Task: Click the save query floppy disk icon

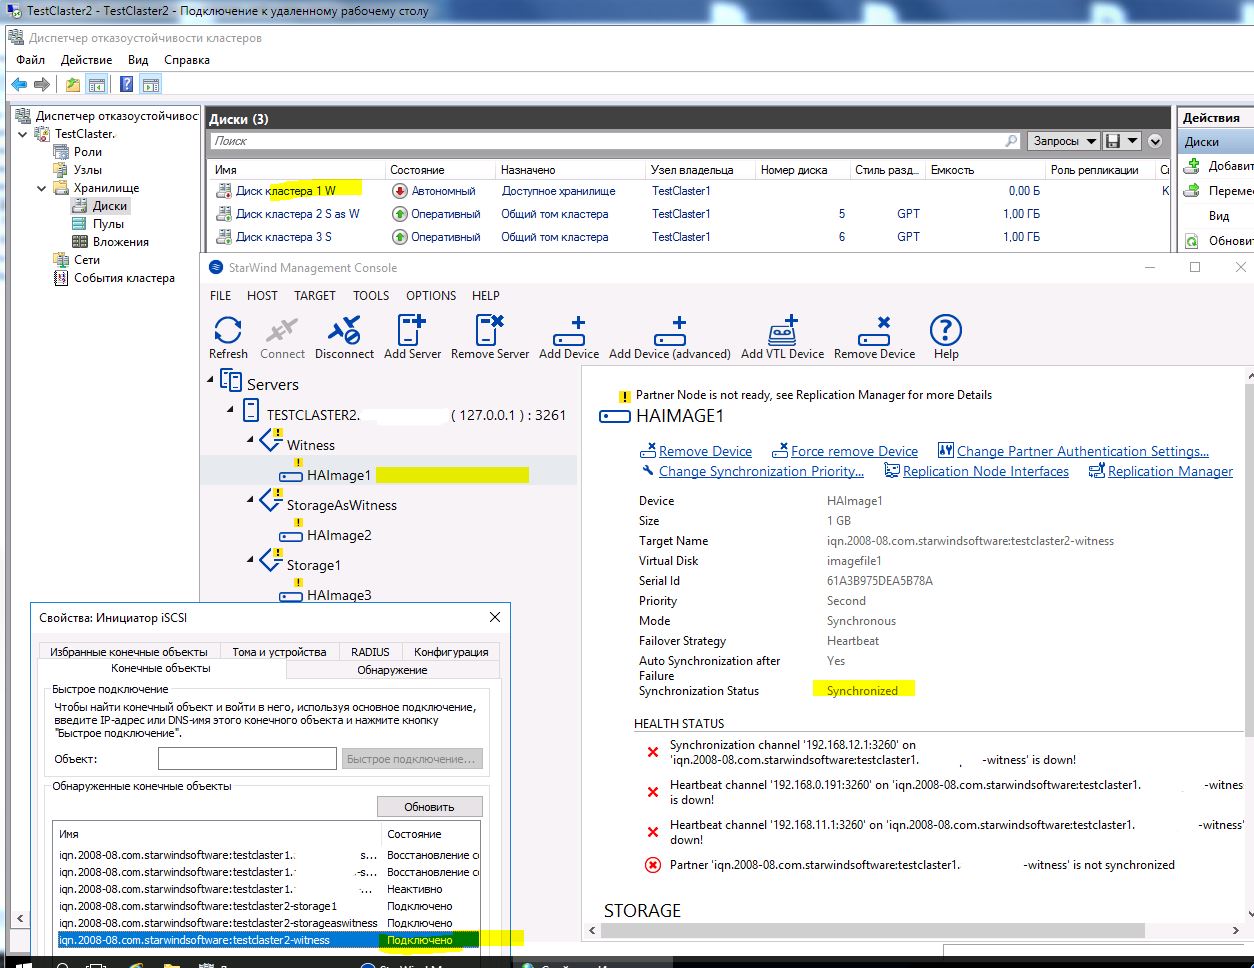Action: coord(1113,141)
